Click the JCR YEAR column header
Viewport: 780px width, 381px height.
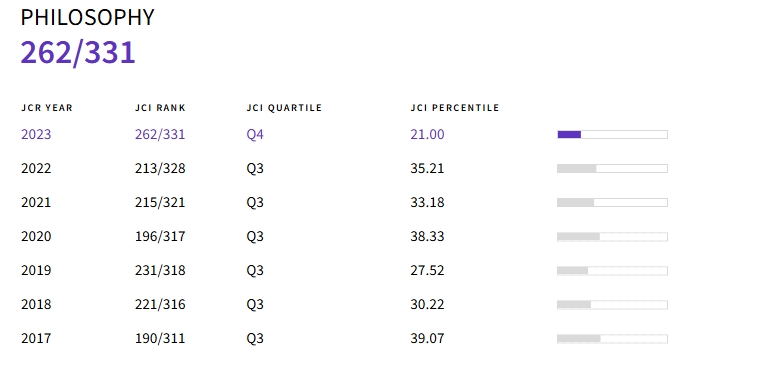click(47, 108)
